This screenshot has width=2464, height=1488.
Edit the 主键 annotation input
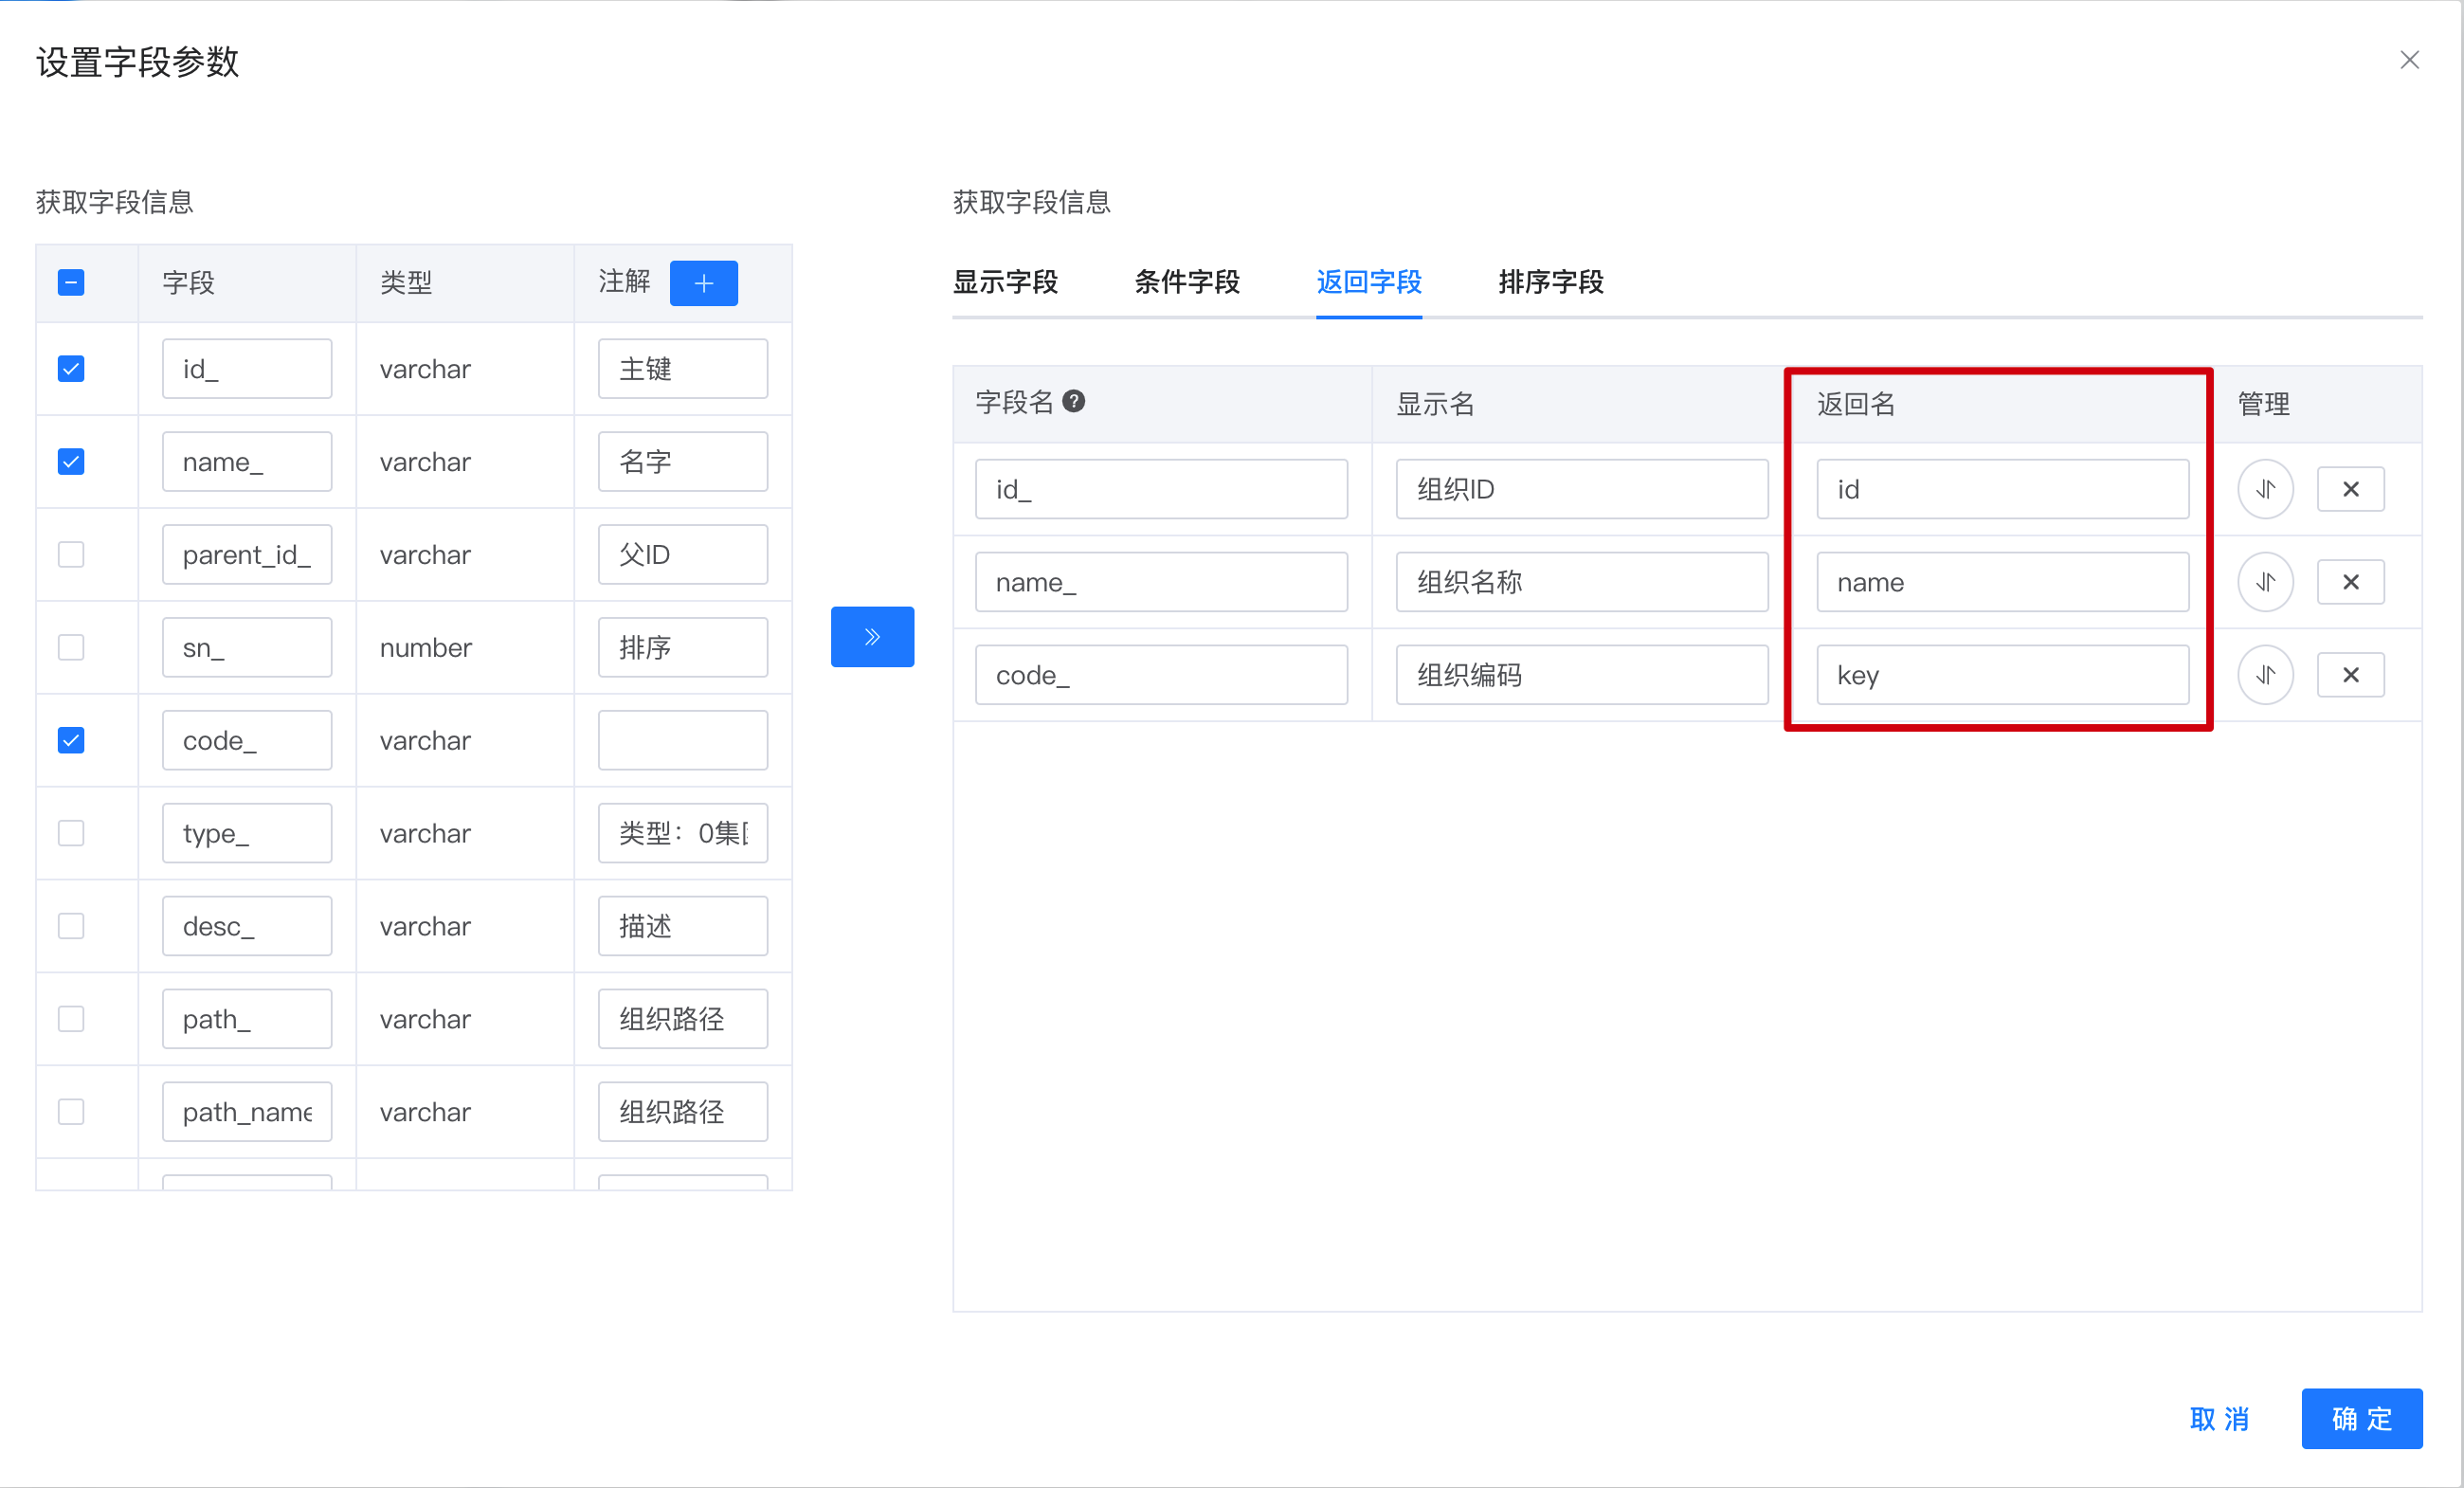(683, 369)
